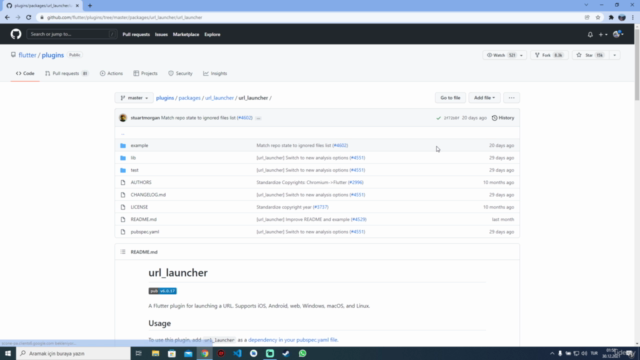Open Marketplace in the top navigation
This screenshot has width=640, height=360.
coord(186,35)
